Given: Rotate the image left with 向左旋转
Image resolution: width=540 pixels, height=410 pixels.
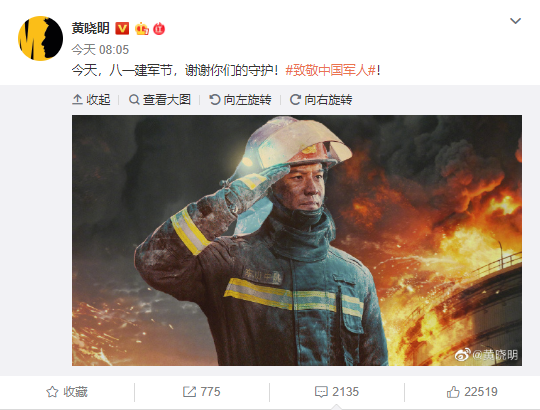Looking at the screenshot, I should coord(240,100).
